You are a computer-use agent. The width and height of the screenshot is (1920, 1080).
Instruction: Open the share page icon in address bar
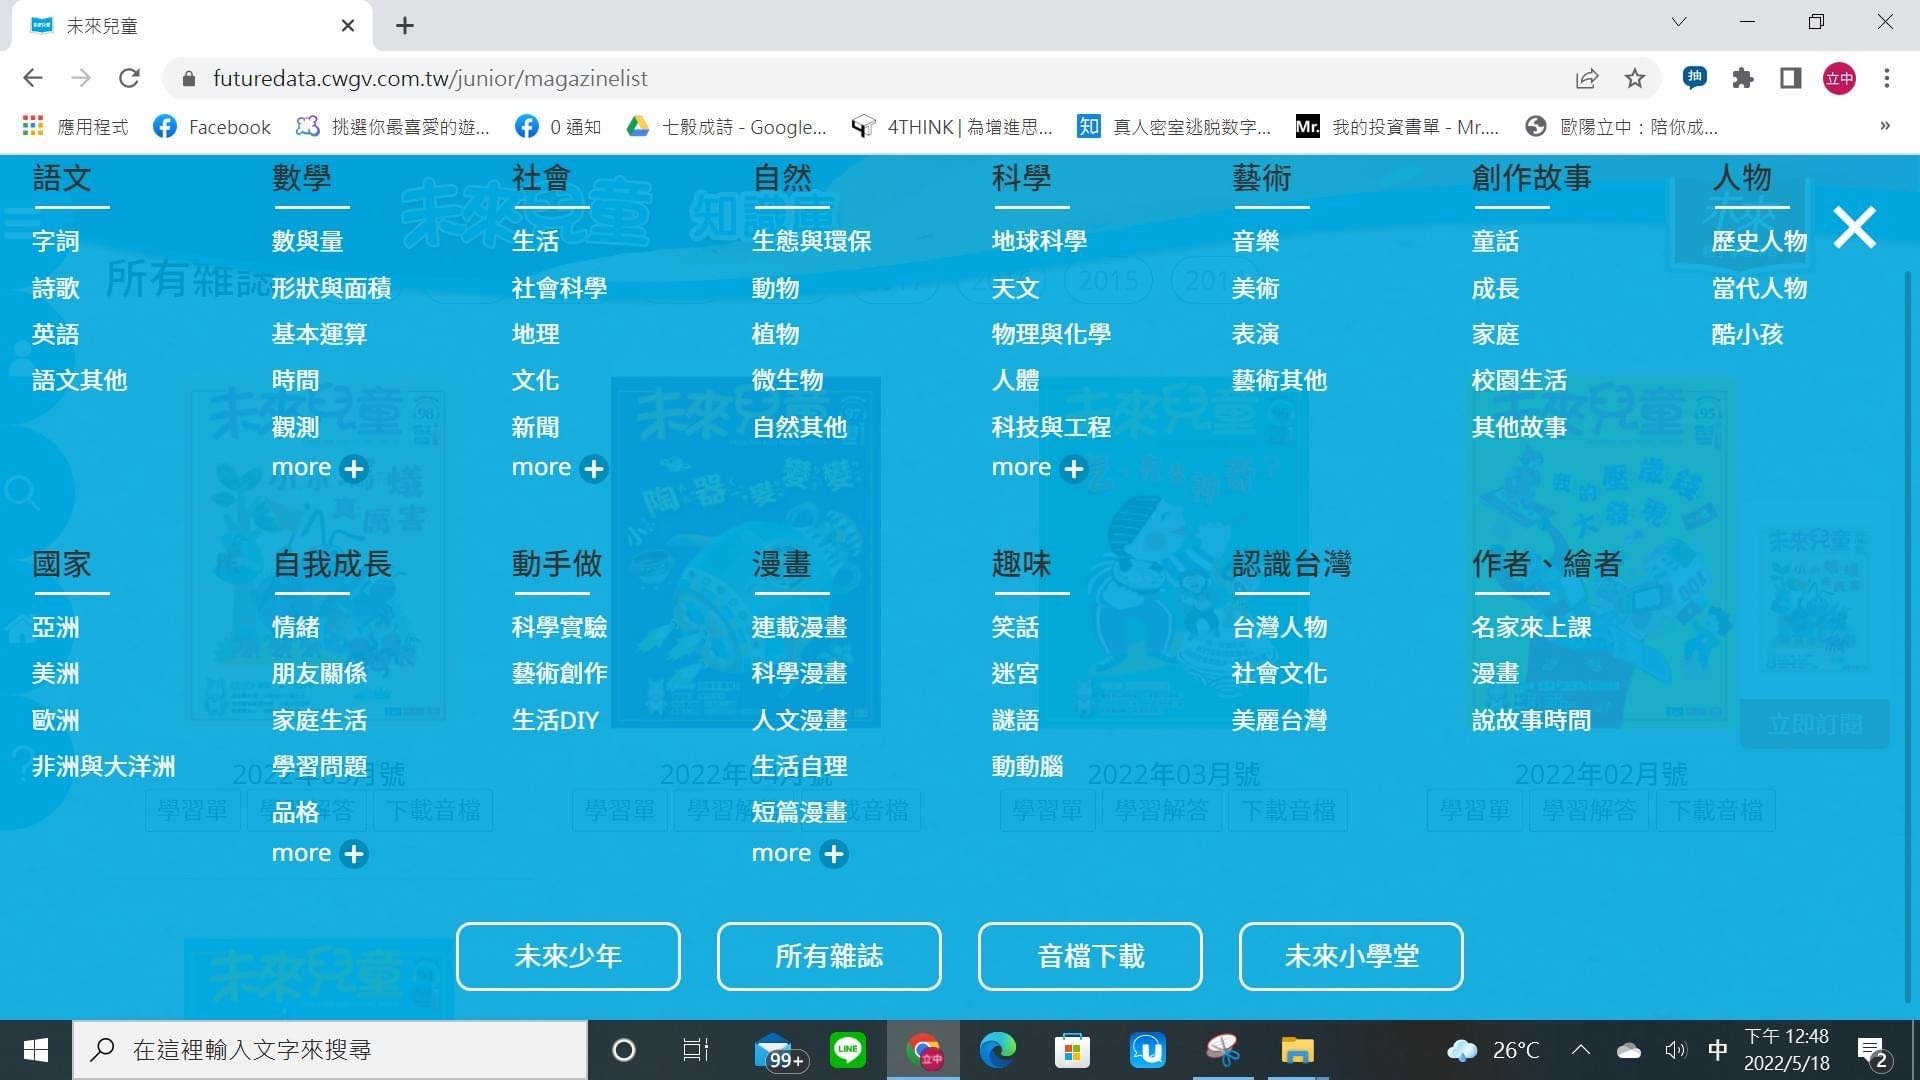tap(1587, 78)
